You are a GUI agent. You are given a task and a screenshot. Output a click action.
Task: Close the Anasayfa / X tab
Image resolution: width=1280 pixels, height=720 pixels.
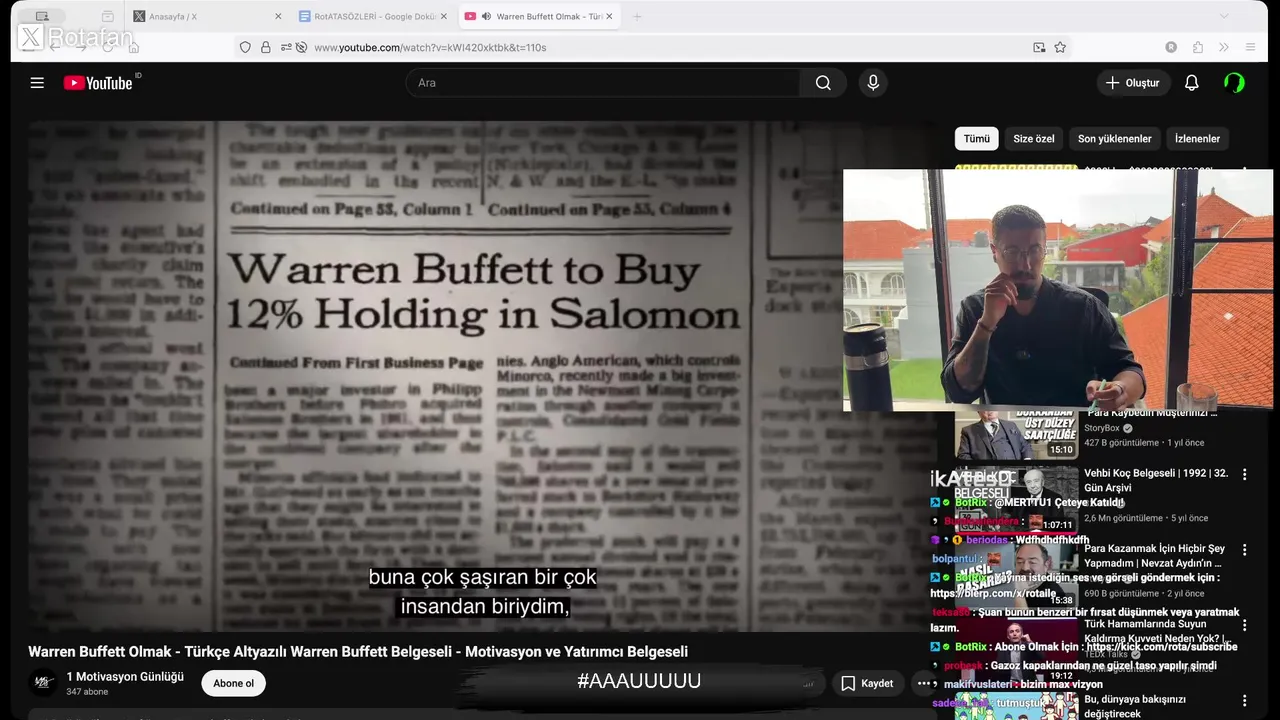(x=278, y=16)
